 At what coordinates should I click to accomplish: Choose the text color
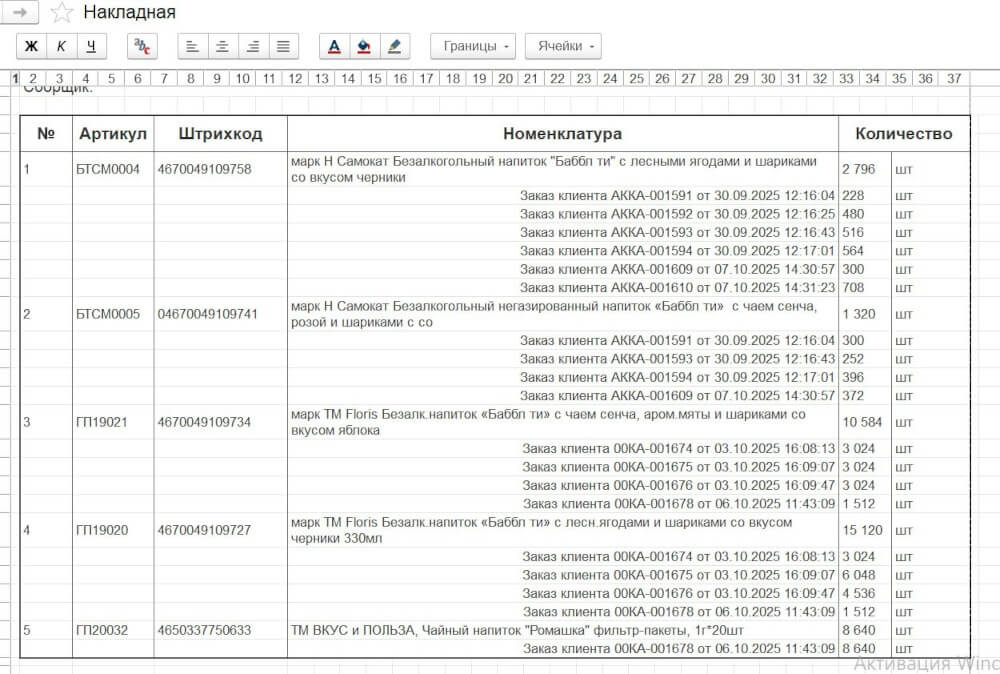334,46
